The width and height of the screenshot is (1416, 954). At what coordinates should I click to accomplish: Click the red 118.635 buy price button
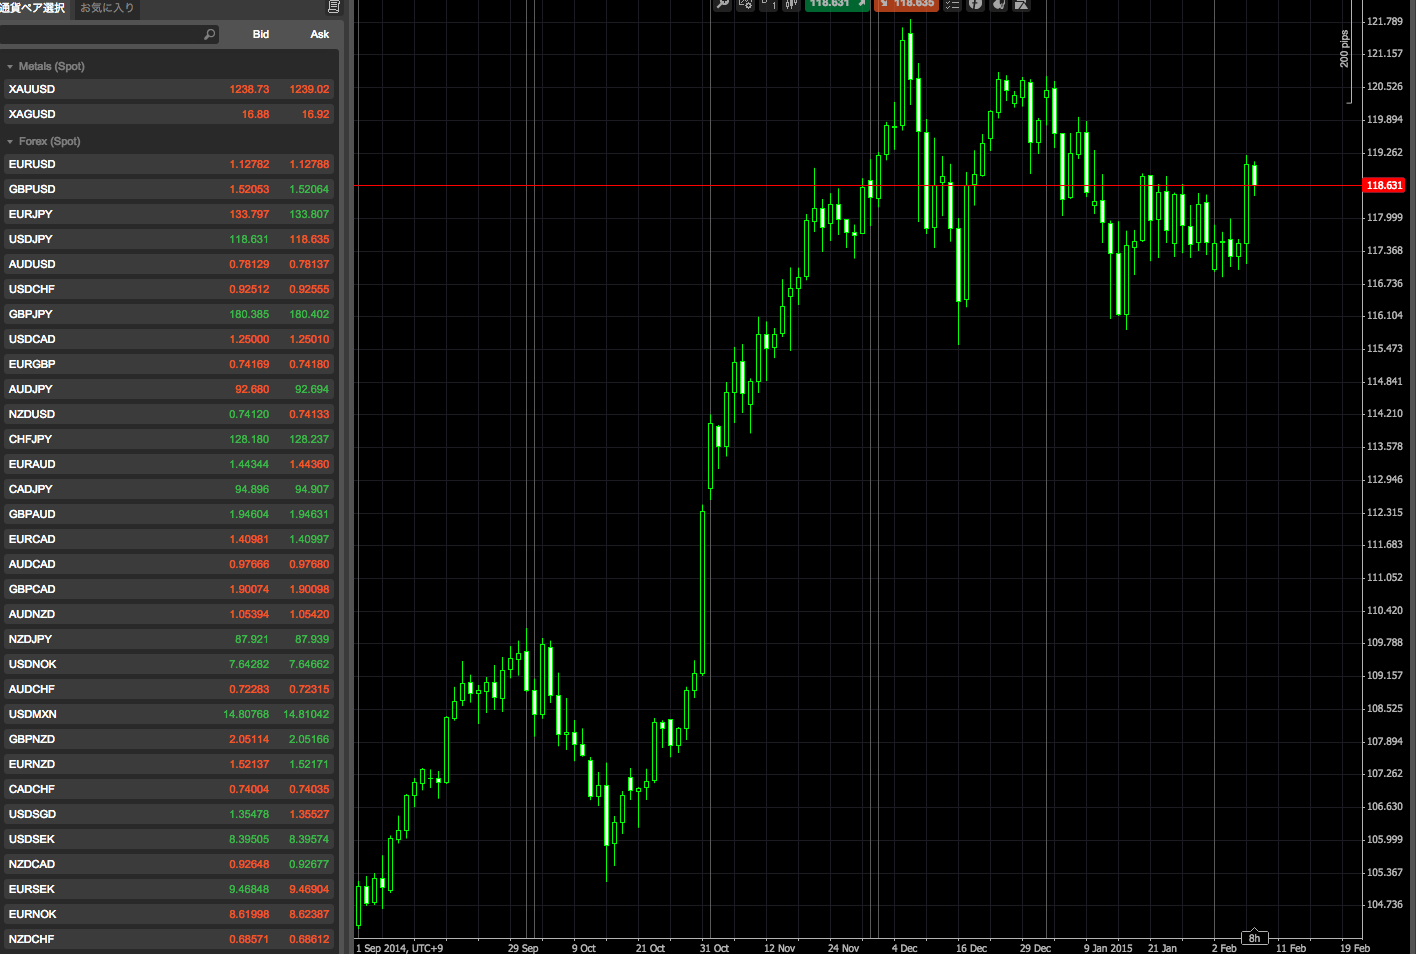tap(906, 4)
